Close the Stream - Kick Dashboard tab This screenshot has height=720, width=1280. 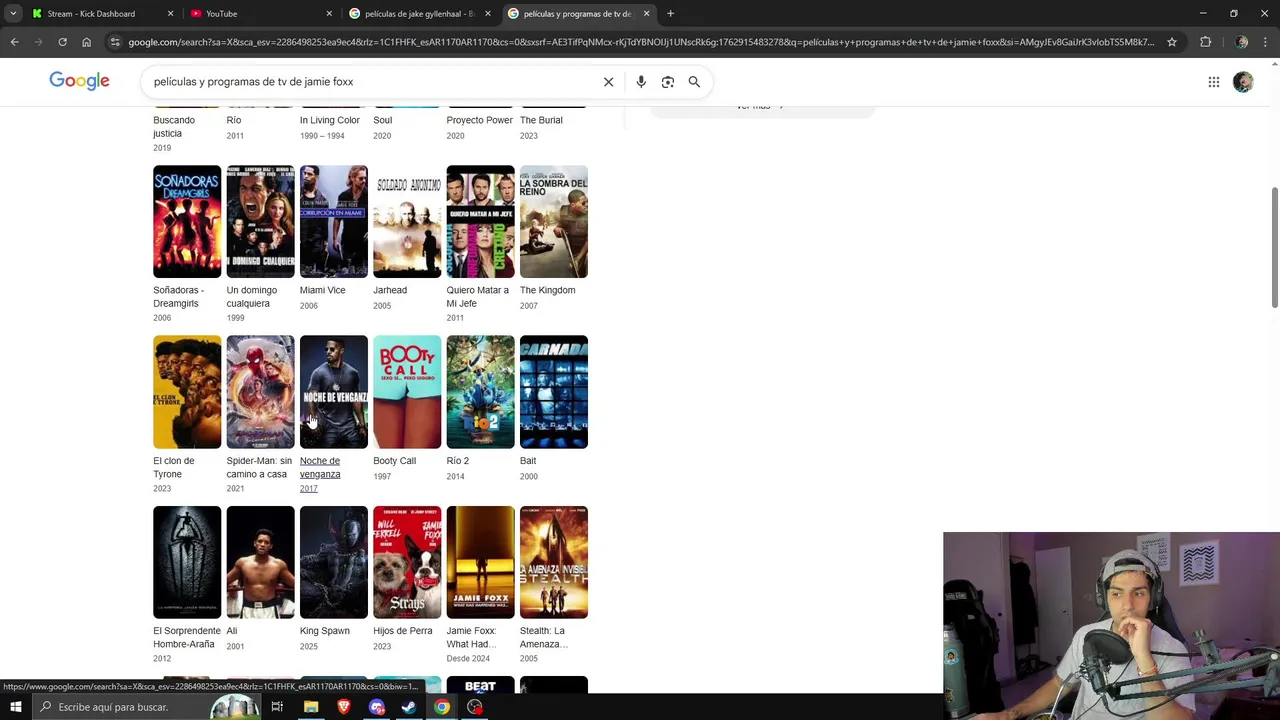170,14
